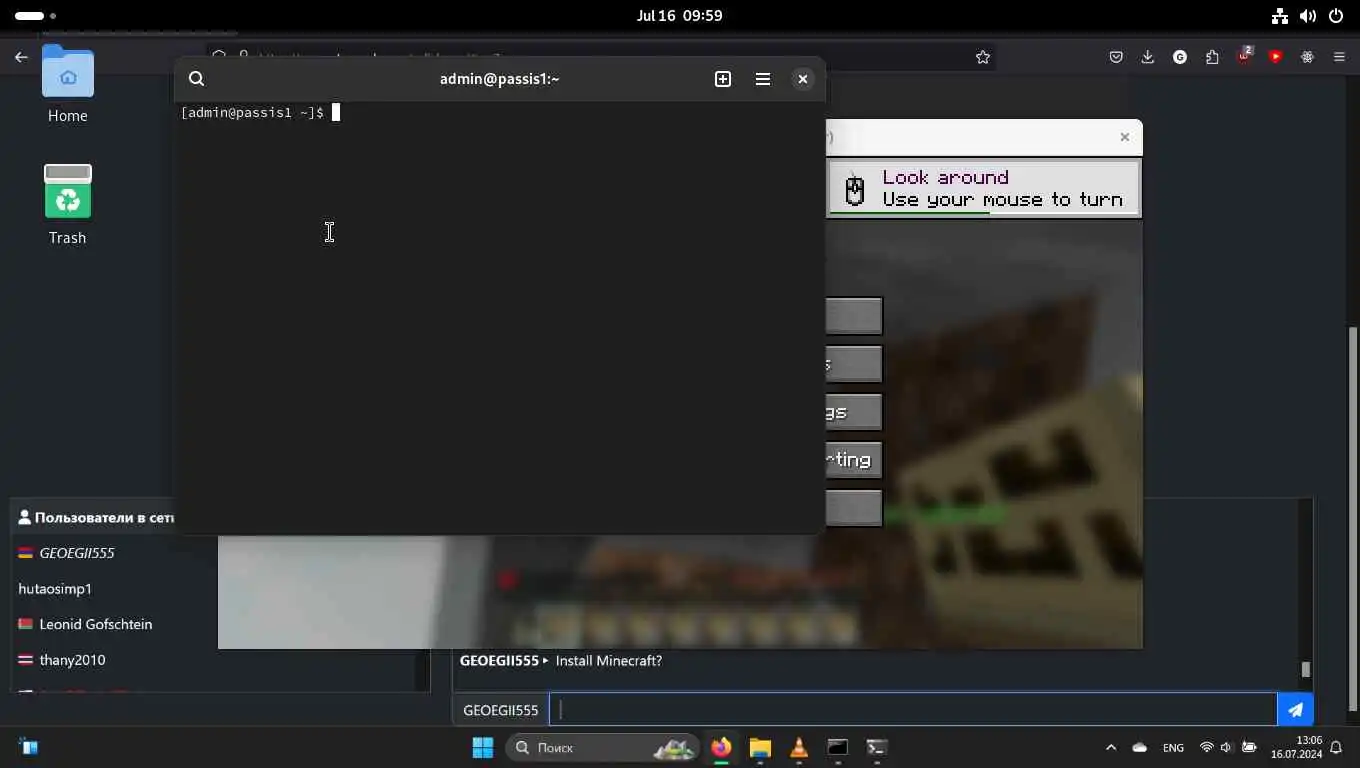Viewport: 1360px width, 768px height.
Task: Select user GEOEGII555 in online users list
Action: 77,553
